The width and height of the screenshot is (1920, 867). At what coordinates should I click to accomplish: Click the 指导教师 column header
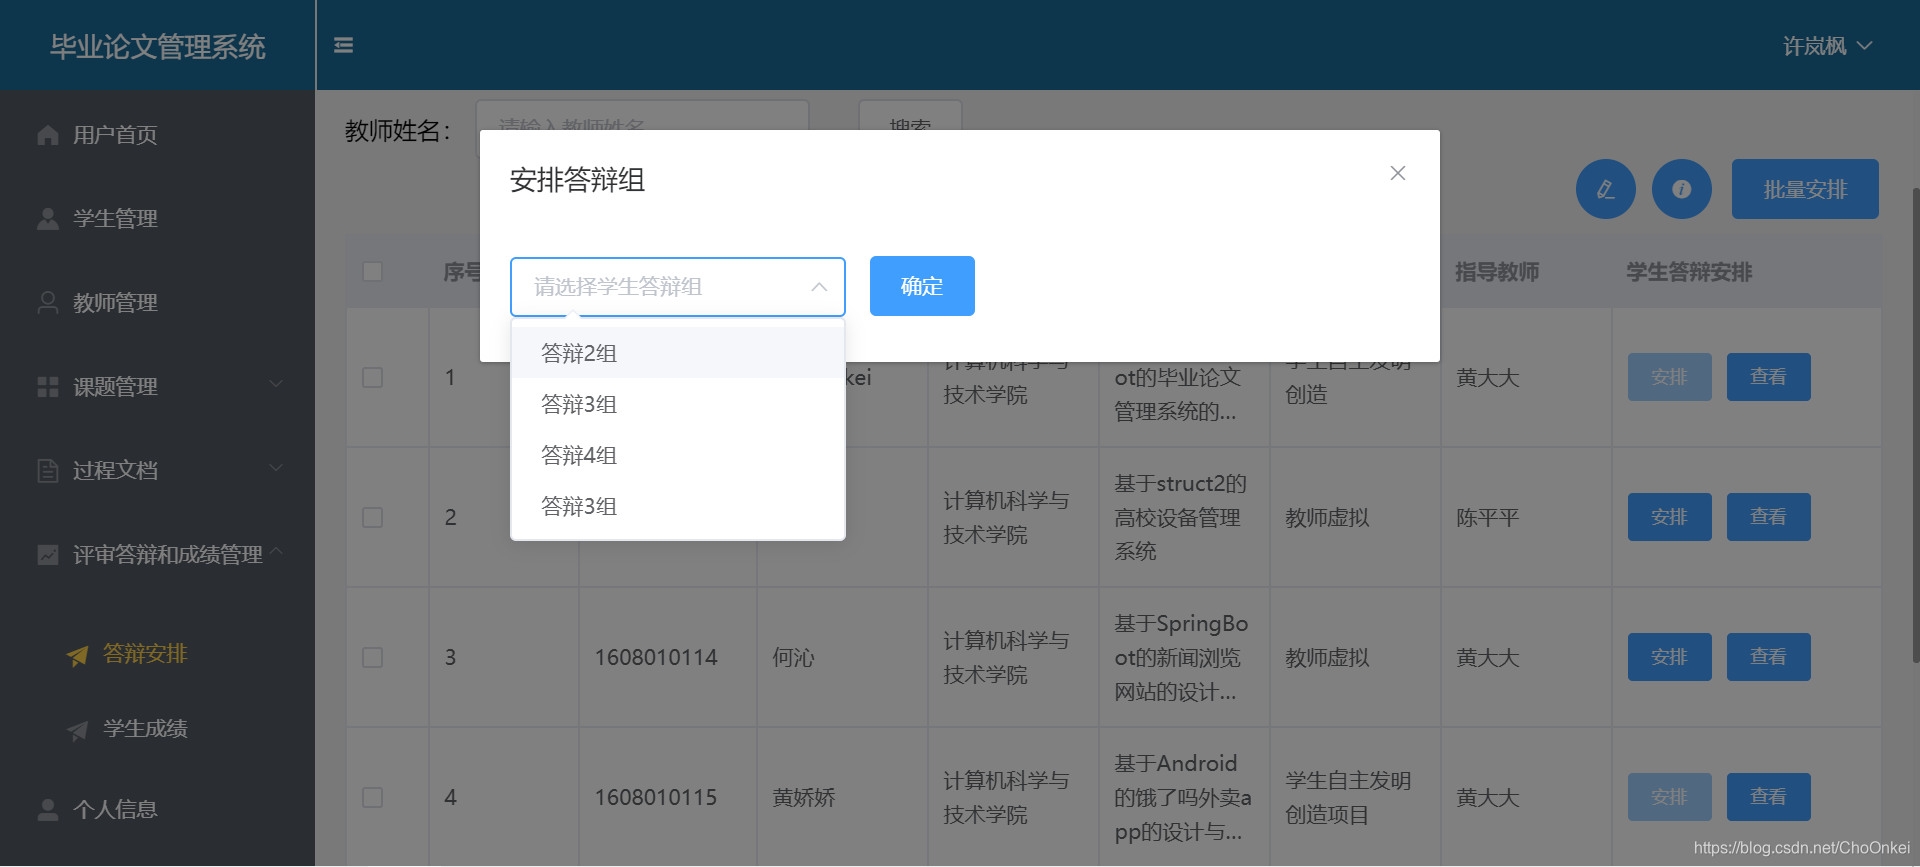tap(1497, 272)
